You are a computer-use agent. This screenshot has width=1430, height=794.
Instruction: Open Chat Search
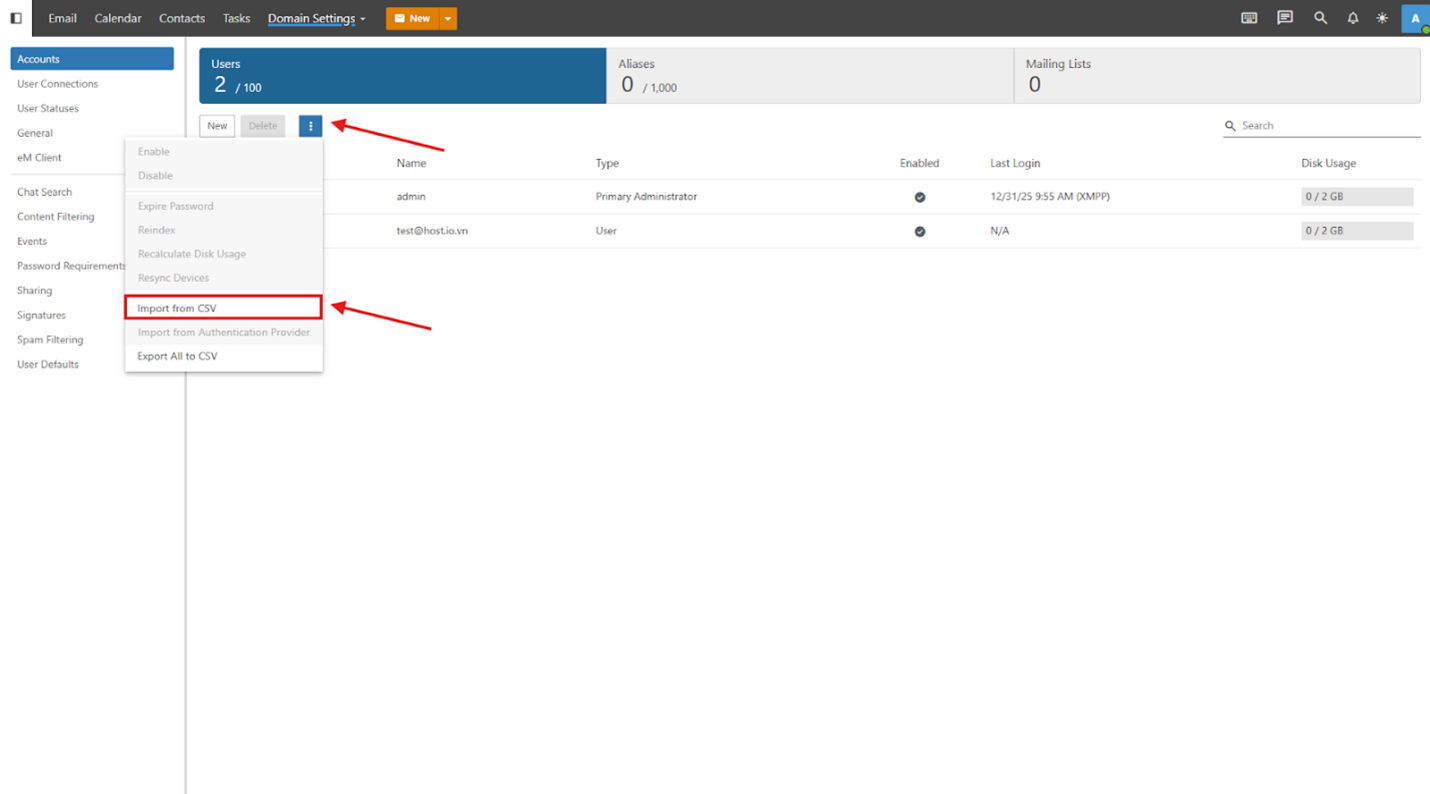pyautogui.click(x=45, y=192)
